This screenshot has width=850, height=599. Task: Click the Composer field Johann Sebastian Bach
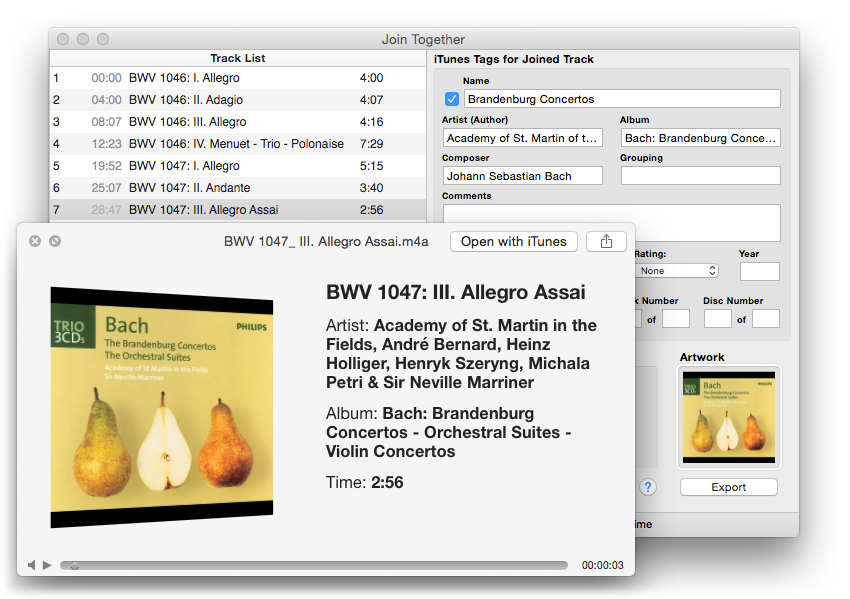(x=523, y=176)
